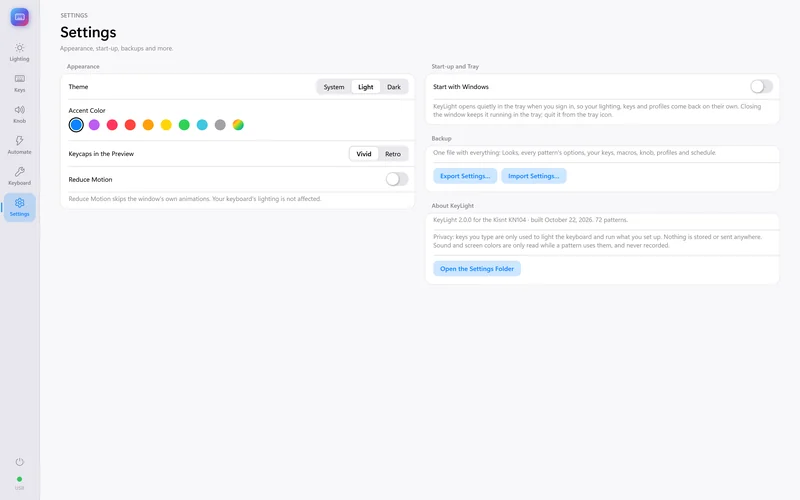The height and width of the screenshot is (500, 800).
Task: Select the Settings sidebar item
Action: [19, 207]
